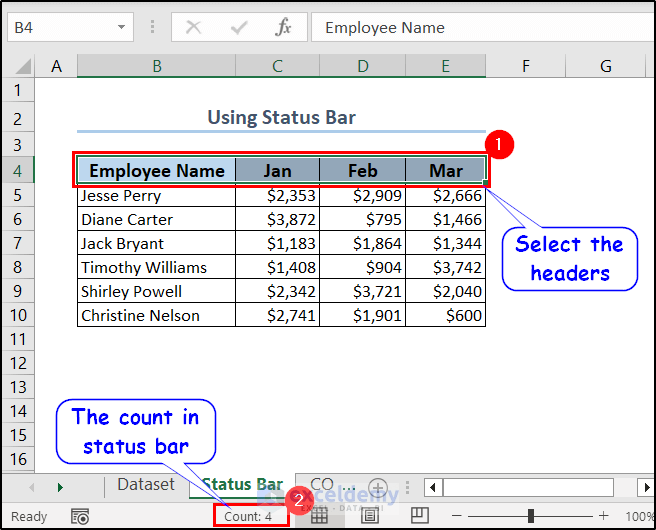Select column E header
This screenshot has height=530, width=656.
(446, 66)
